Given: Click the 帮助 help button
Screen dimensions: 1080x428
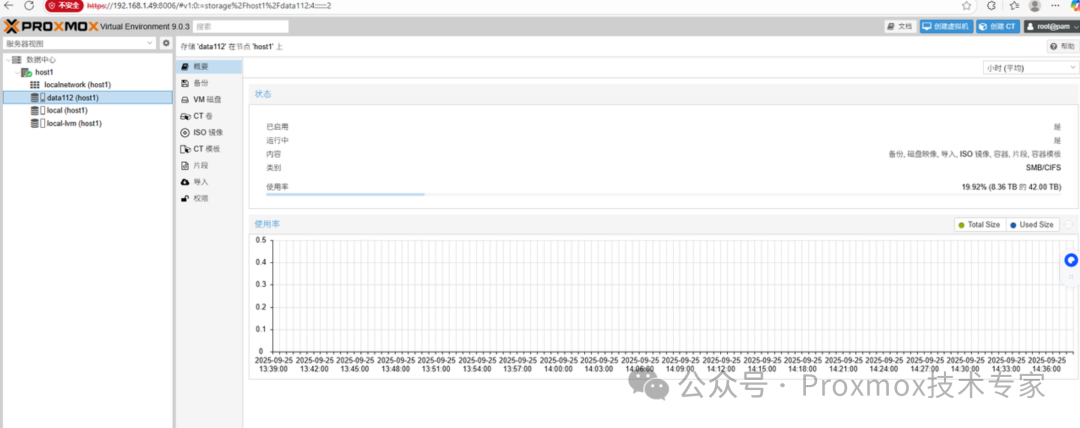Looking at the screenshot, I should point(1062,46).
